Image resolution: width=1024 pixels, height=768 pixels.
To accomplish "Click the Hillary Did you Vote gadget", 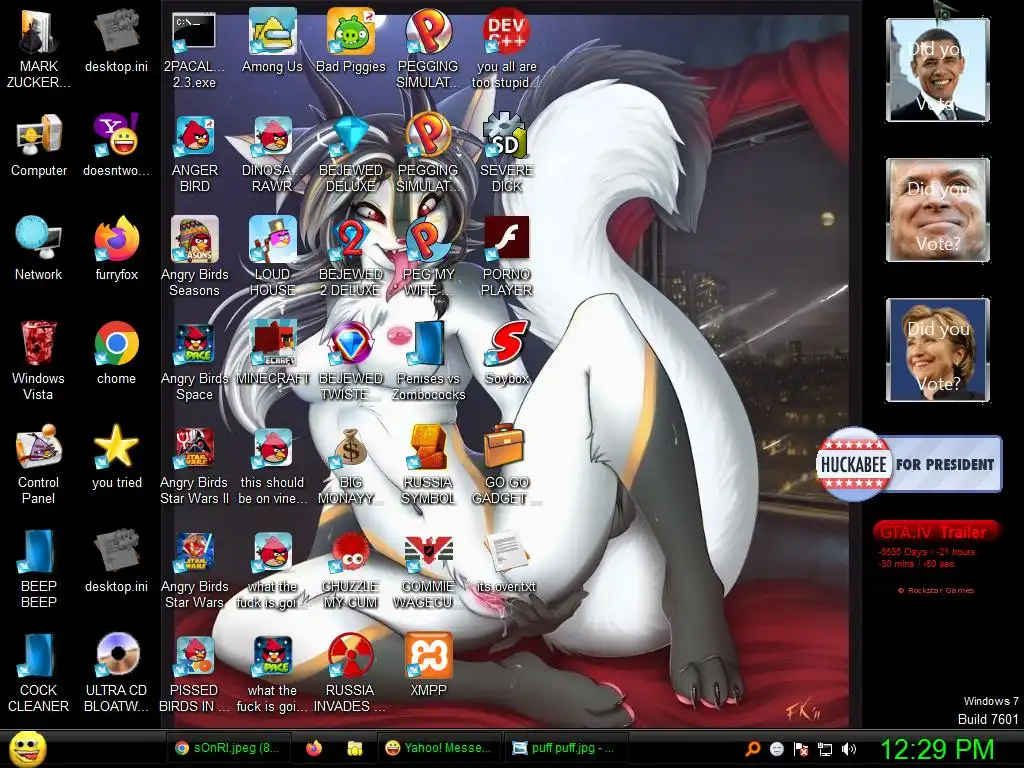I will point(938,349).
